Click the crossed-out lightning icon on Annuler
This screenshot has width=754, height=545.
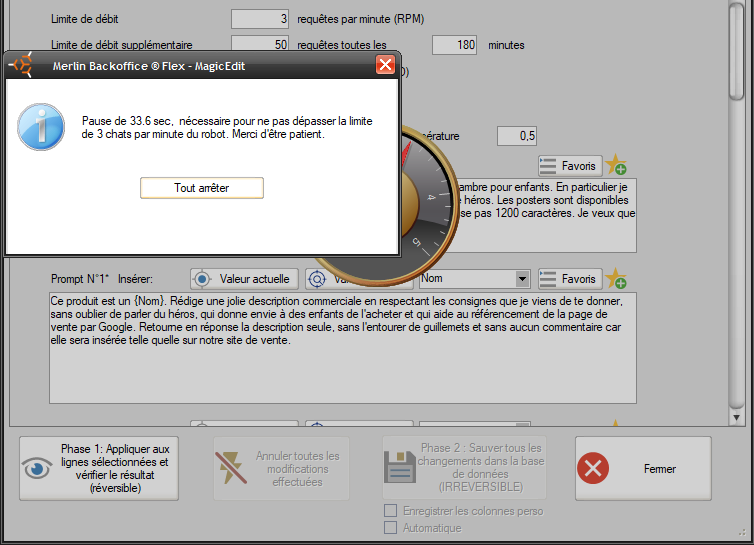click(x=231, y=468)
